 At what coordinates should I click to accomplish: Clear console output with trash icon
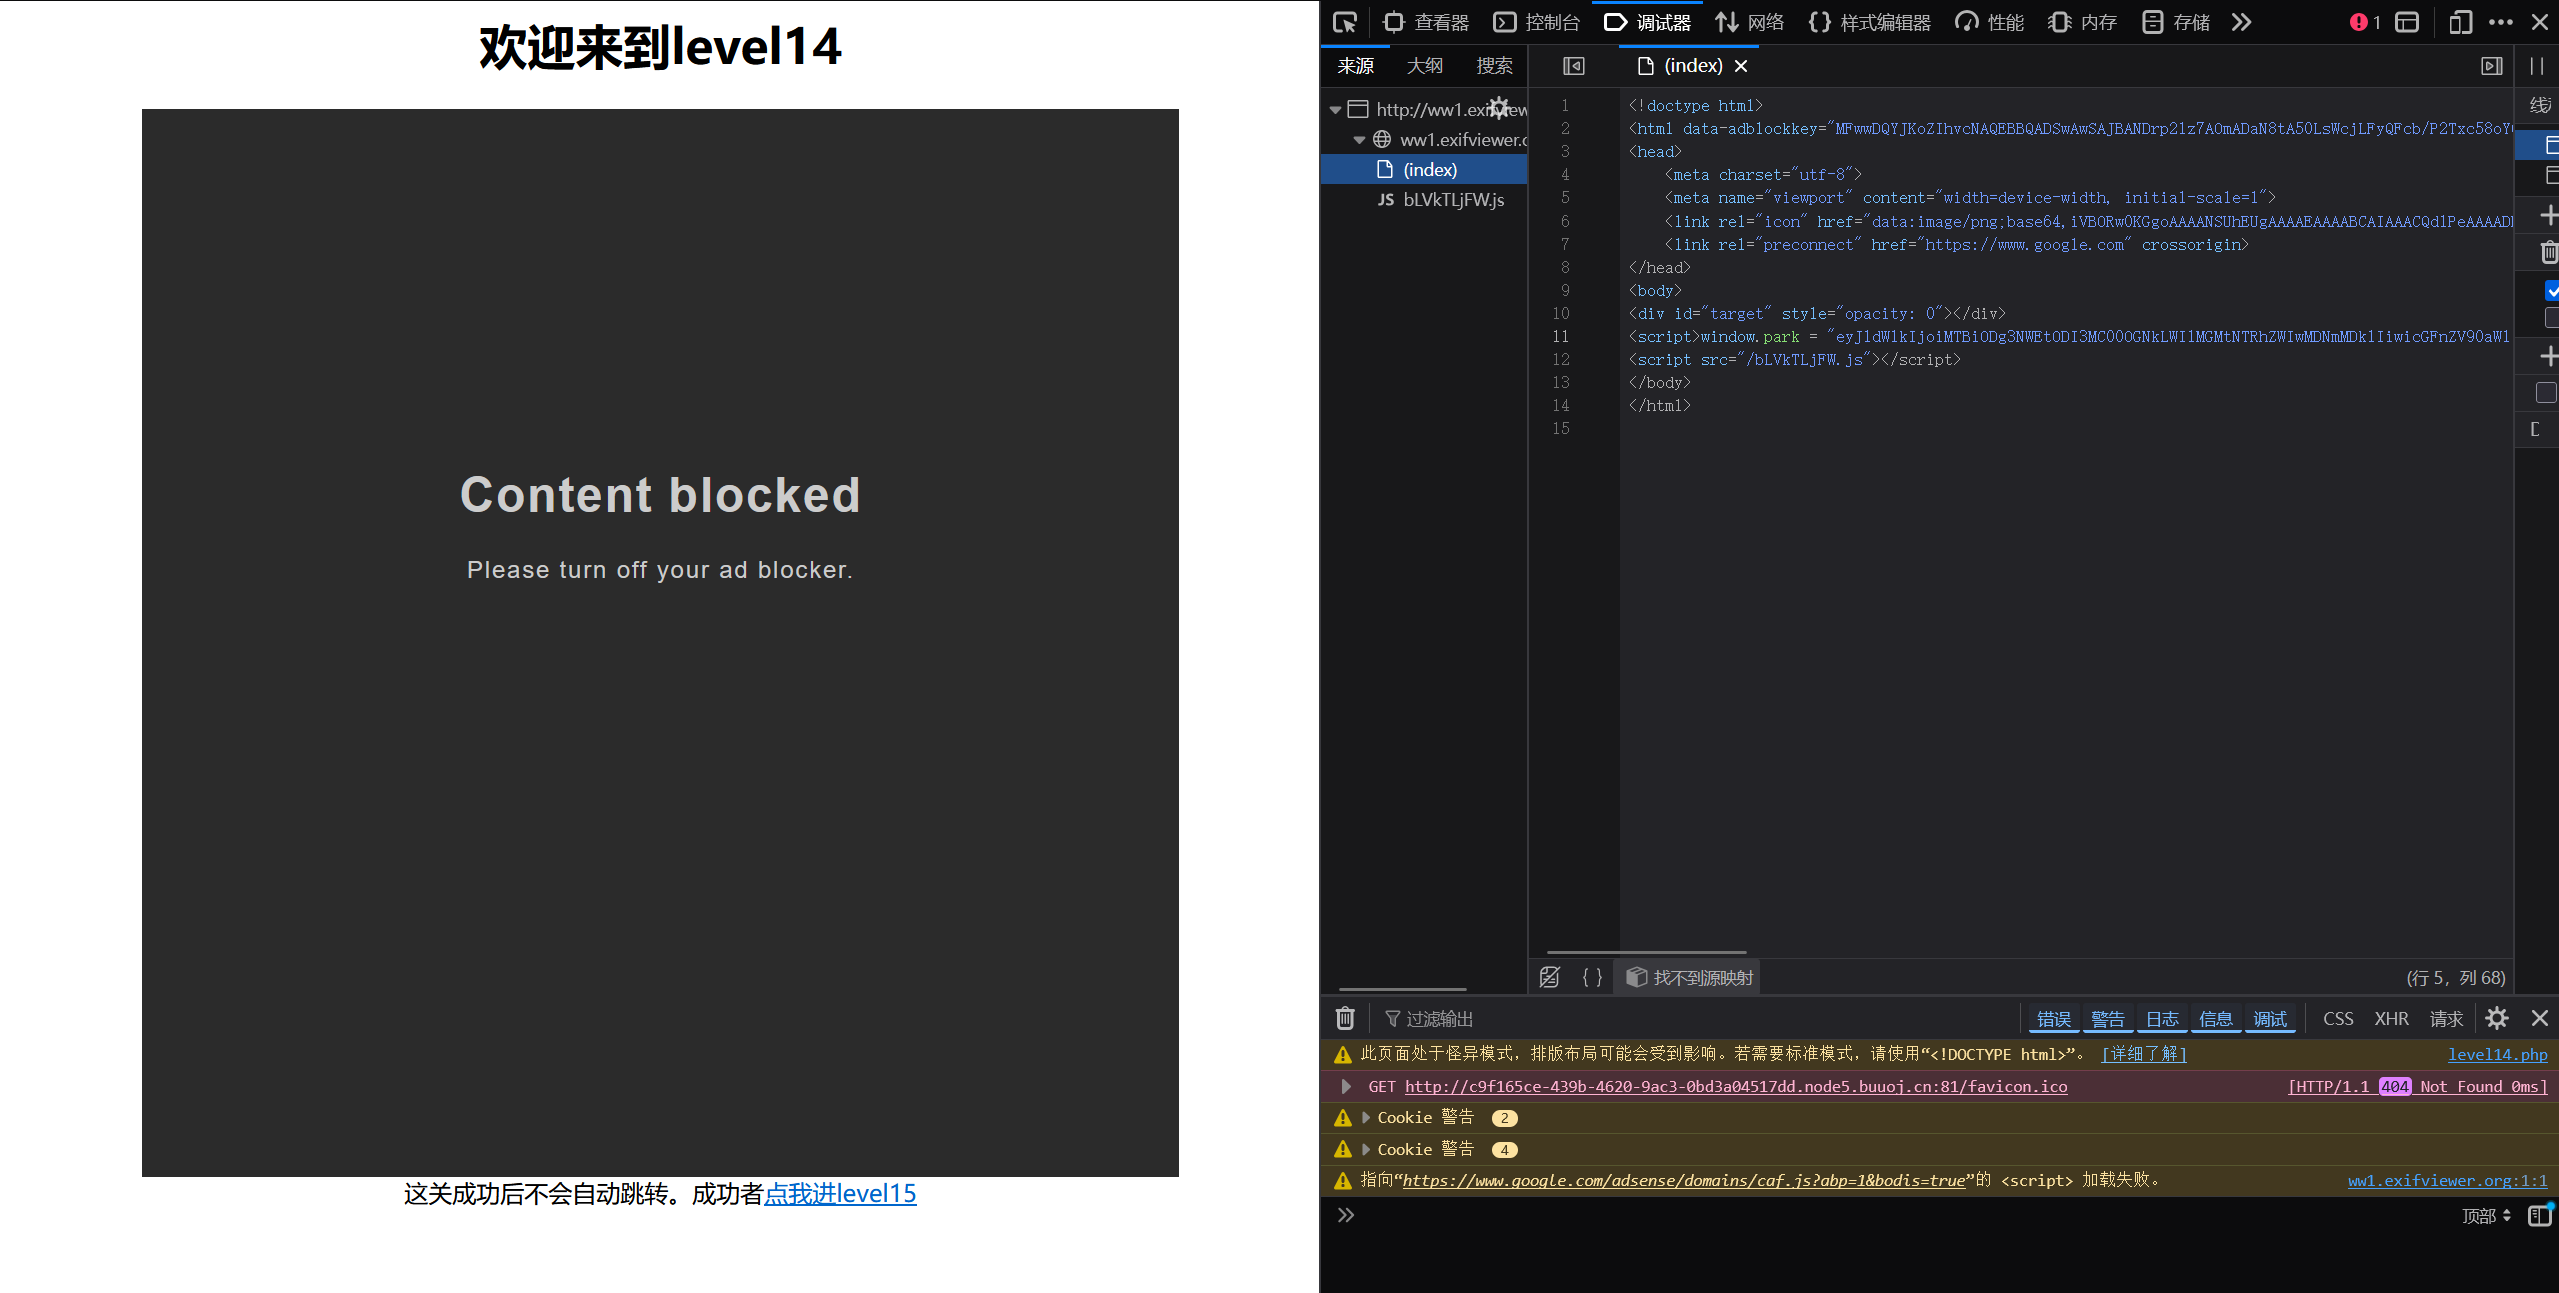[x=1345, y=1018]
